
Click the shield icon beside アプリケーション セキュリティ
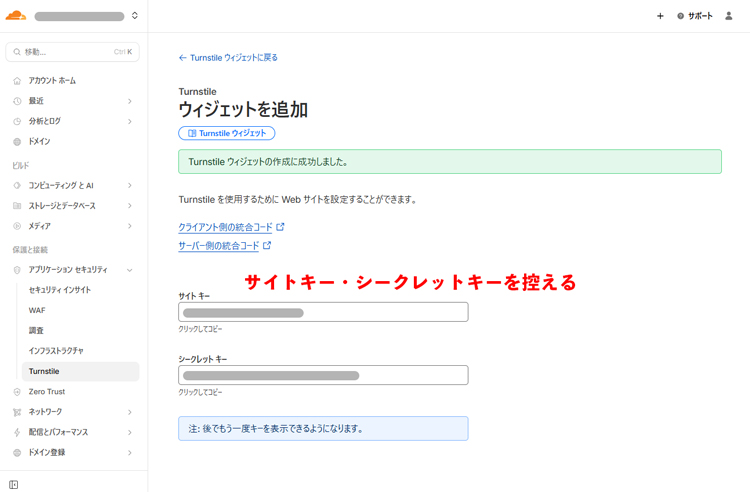coord(17,270)
